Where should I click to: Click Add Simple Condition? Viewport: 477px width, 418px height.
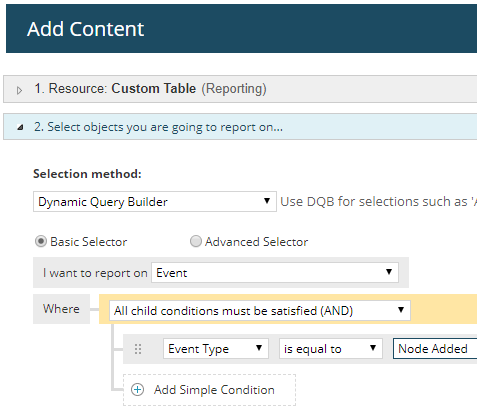point(209,390)
